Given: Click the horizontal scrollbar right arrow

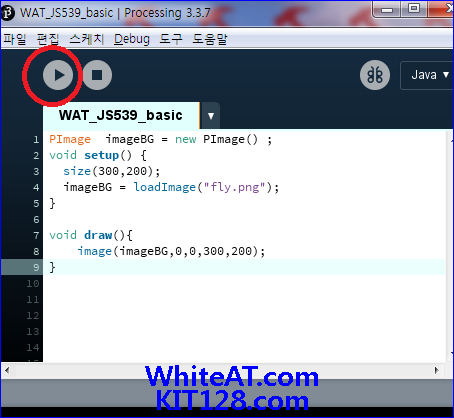Looking at the screenshot, I should [436, 370].
